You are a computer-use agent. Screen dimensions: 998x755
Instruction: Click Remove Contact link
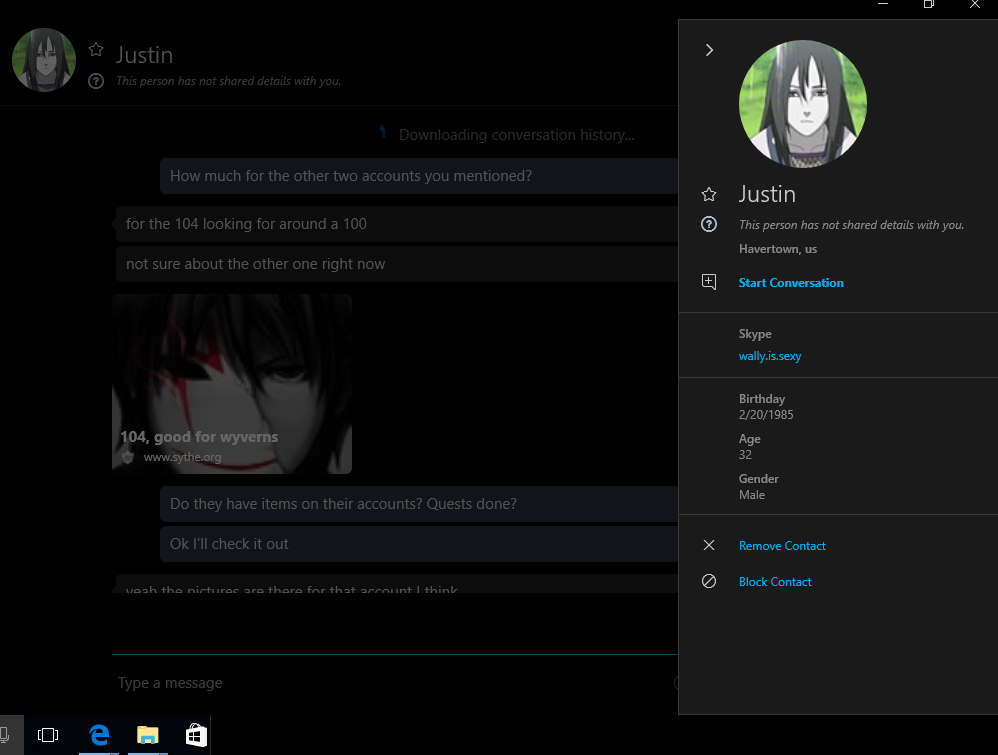pyautogui.click(x=782, y=546)
